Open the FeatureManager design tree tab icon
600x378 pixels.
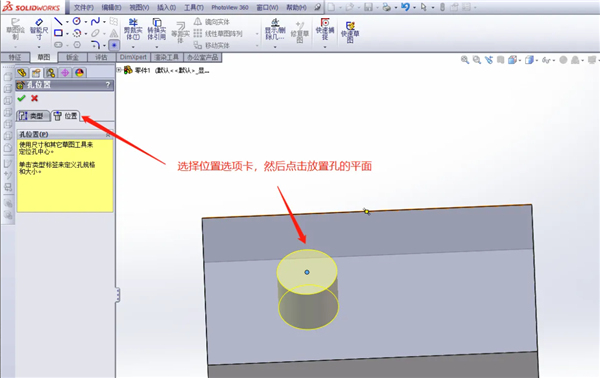pyautogui.click(x=22, y=73)
